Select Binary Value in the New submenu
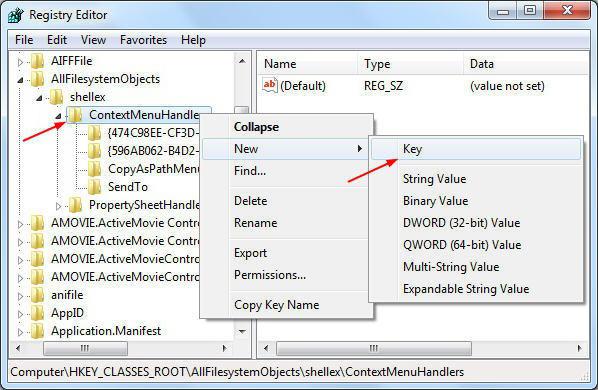 click(x=476, y=201)
